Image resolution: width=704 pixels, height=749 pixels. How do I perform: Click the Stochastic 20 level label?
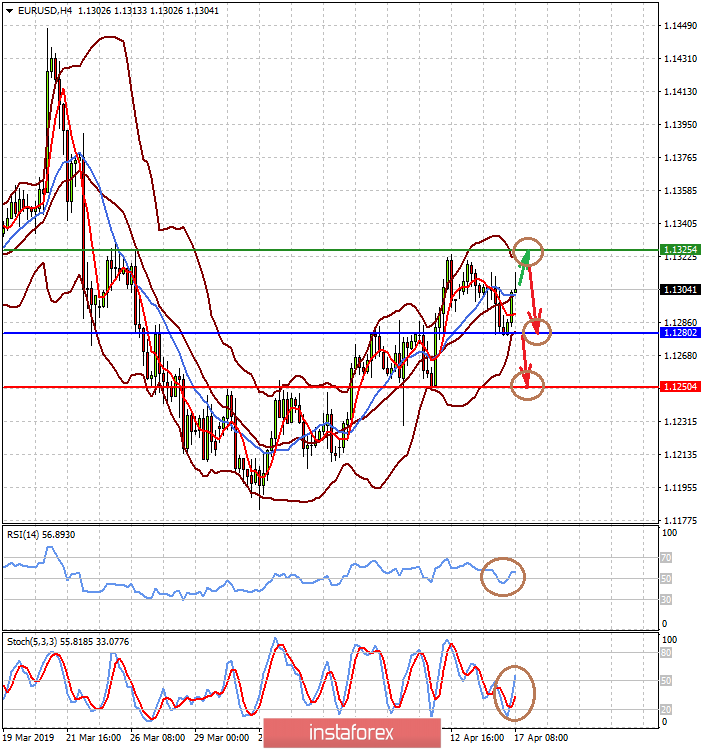666,709
